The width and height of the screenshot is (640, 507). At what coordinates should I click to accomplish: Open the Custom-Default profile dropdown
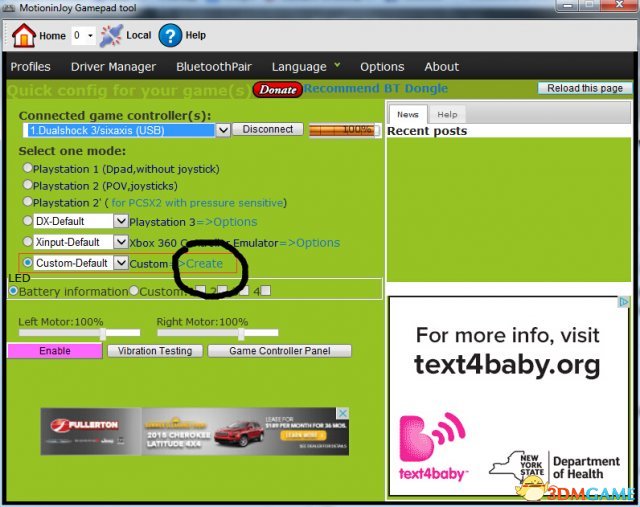pos(120,262)
